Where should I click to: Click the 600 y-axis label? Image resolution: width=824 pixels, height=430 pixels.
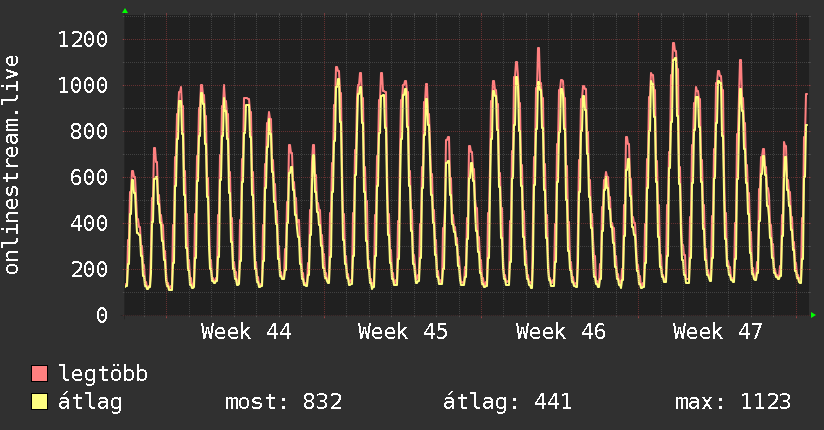pos(89,177)
